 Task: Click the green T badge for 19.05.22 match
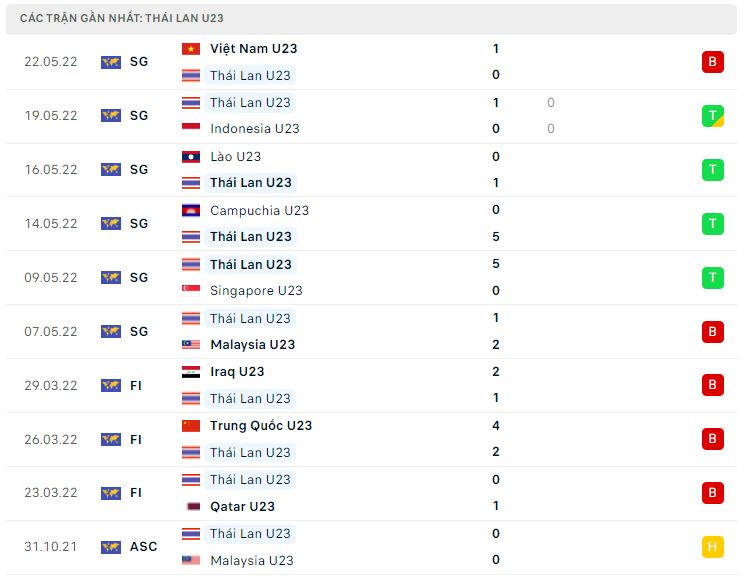[x=712, y=116]
